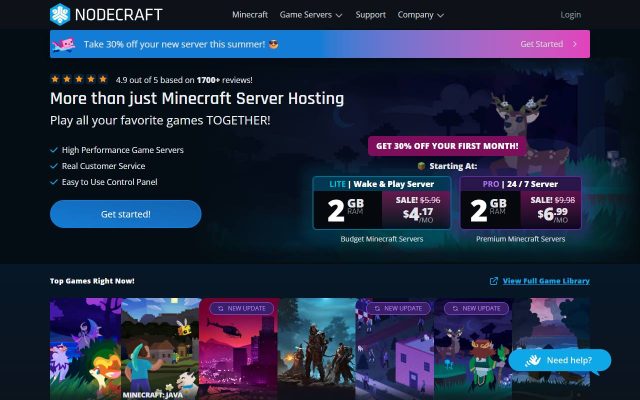Click New Update badge on helicopter game card
The image size is (640, 400).
(242, 309)
